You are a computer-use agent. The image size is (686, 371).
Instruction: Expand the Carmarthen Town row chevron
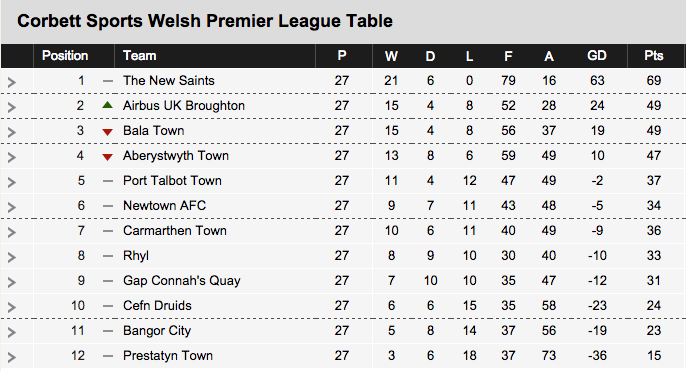tap(12, 232)
